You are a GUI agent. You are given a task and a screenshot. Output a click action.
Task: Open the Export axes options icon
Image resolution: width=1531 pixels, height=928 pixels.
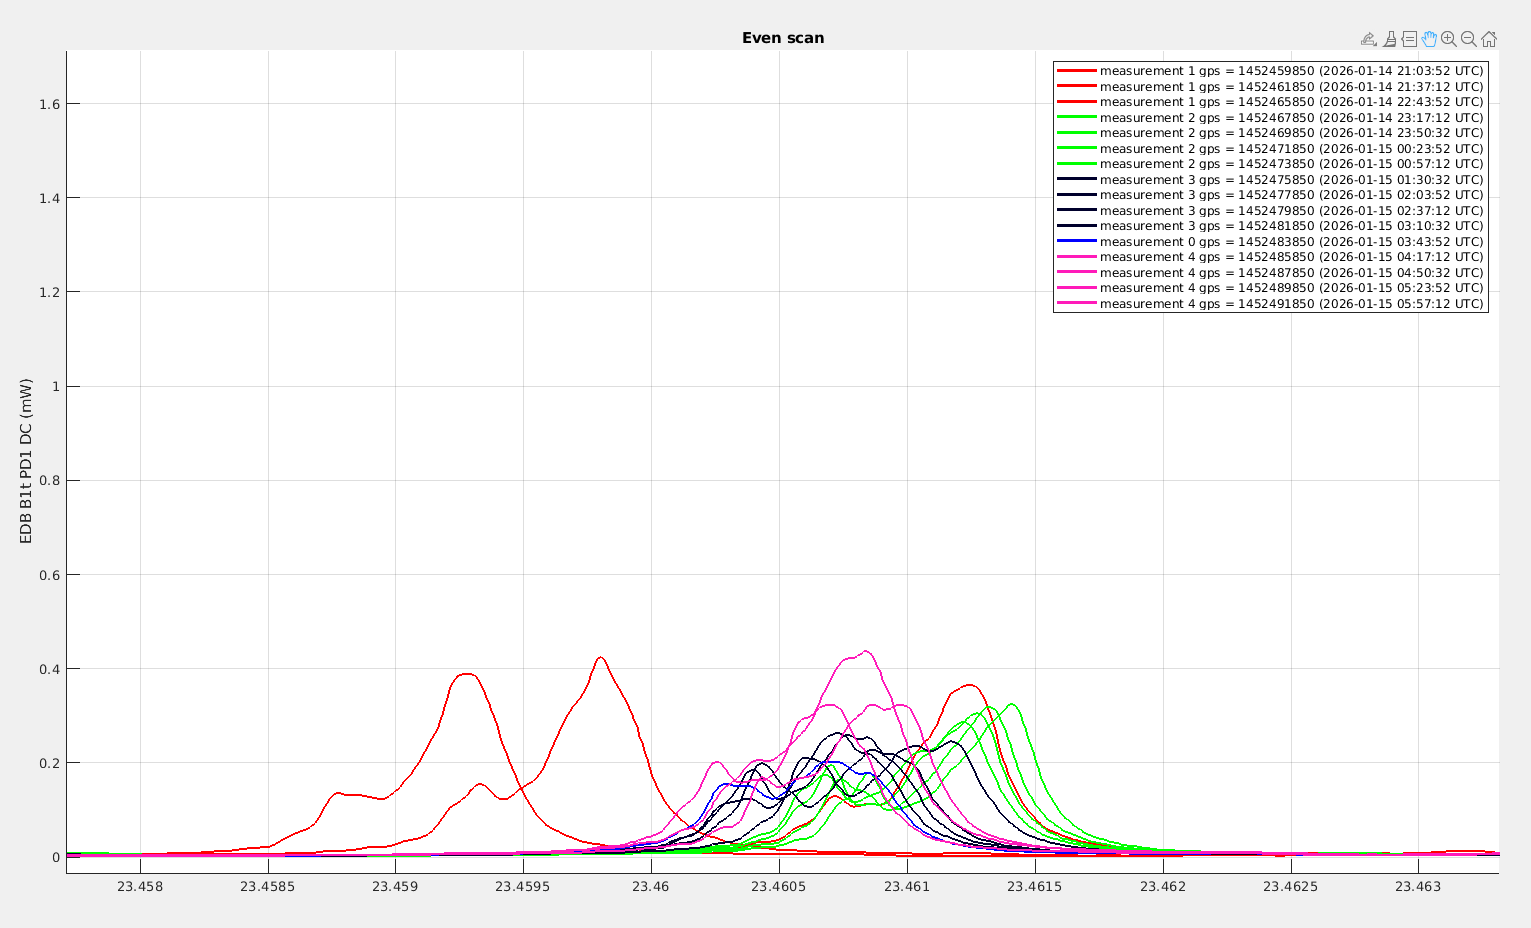1368,39
